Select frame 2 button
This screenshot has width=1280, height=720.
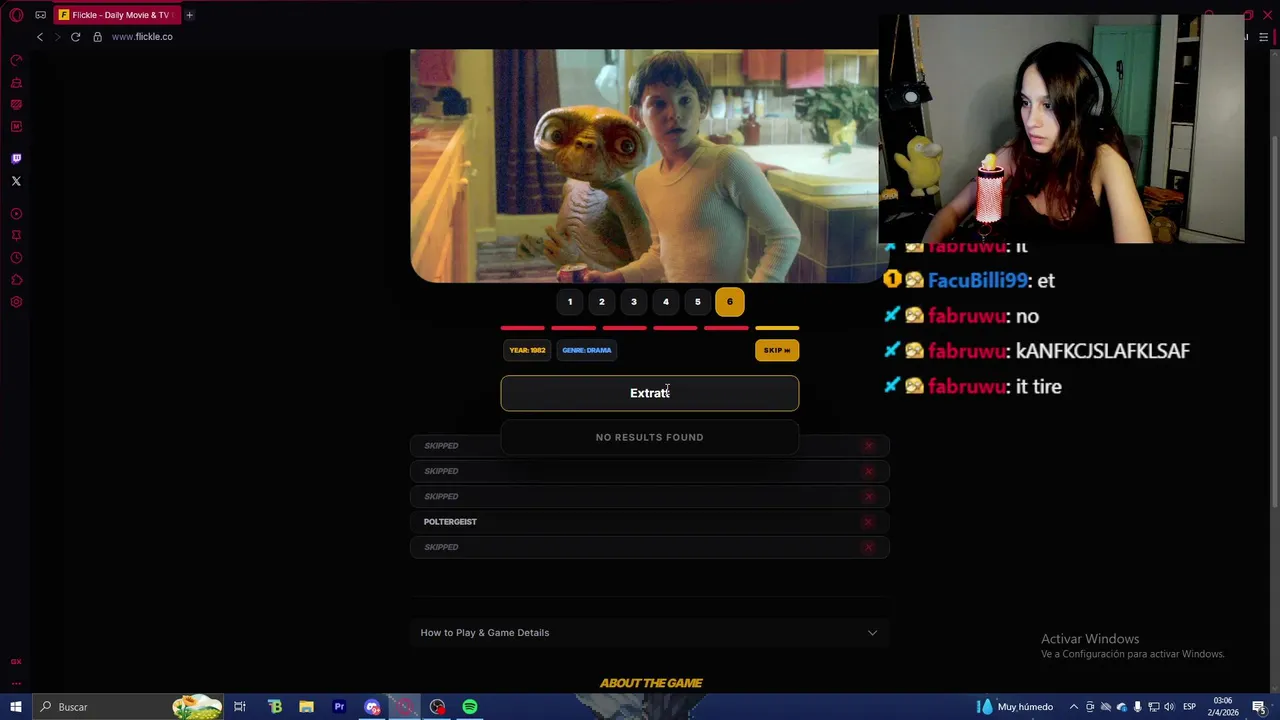602,302
